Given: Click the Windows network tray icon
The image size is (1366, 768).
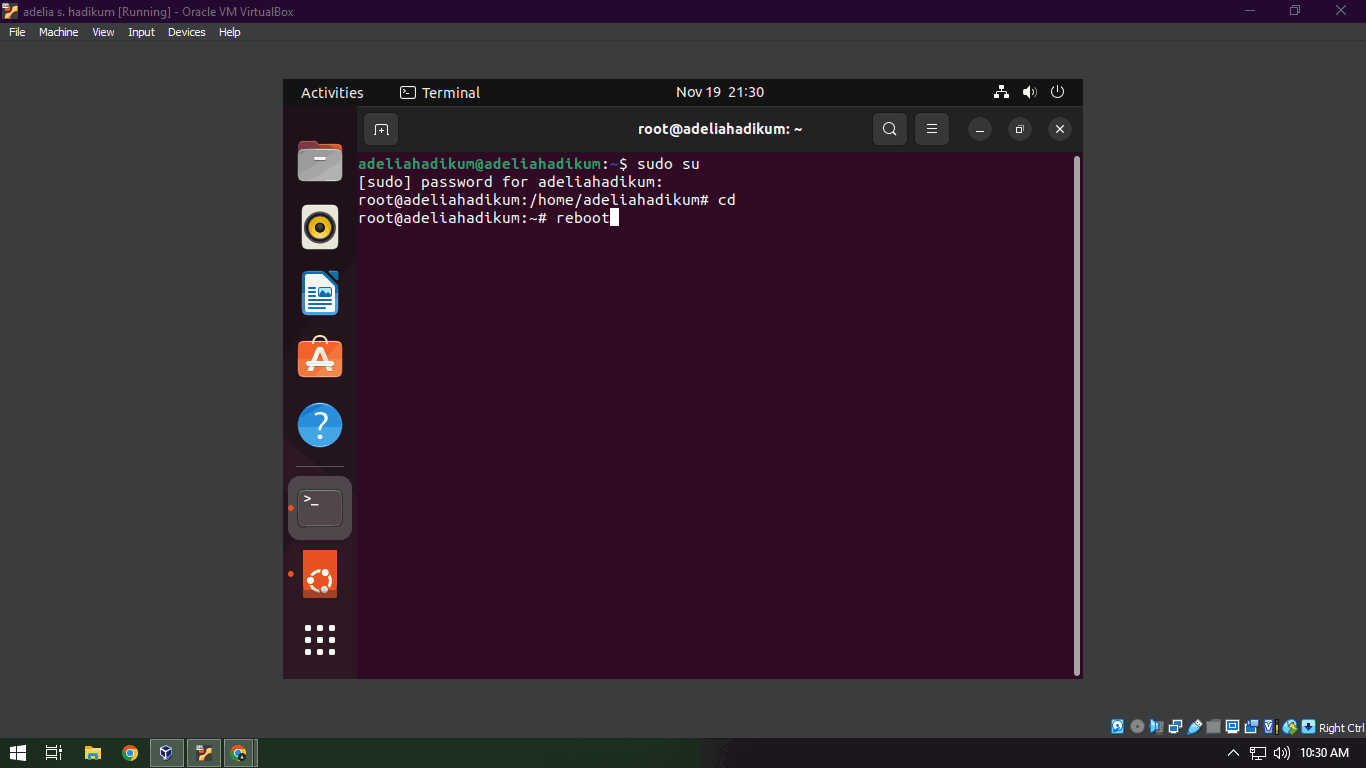Looking at the screenshot, I should pyautogui.click(x=1258, y=753).
